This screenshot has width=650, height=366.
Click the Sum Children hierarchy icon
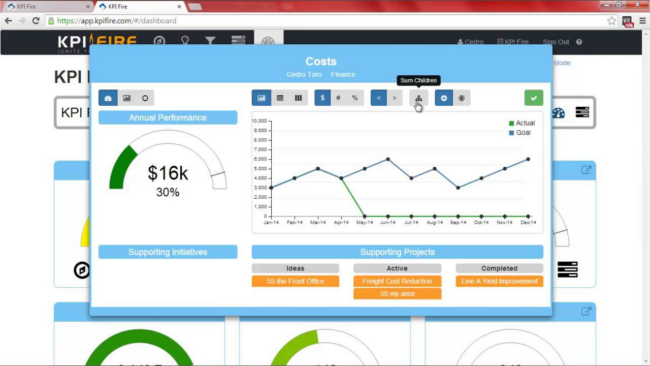(419, 98)
